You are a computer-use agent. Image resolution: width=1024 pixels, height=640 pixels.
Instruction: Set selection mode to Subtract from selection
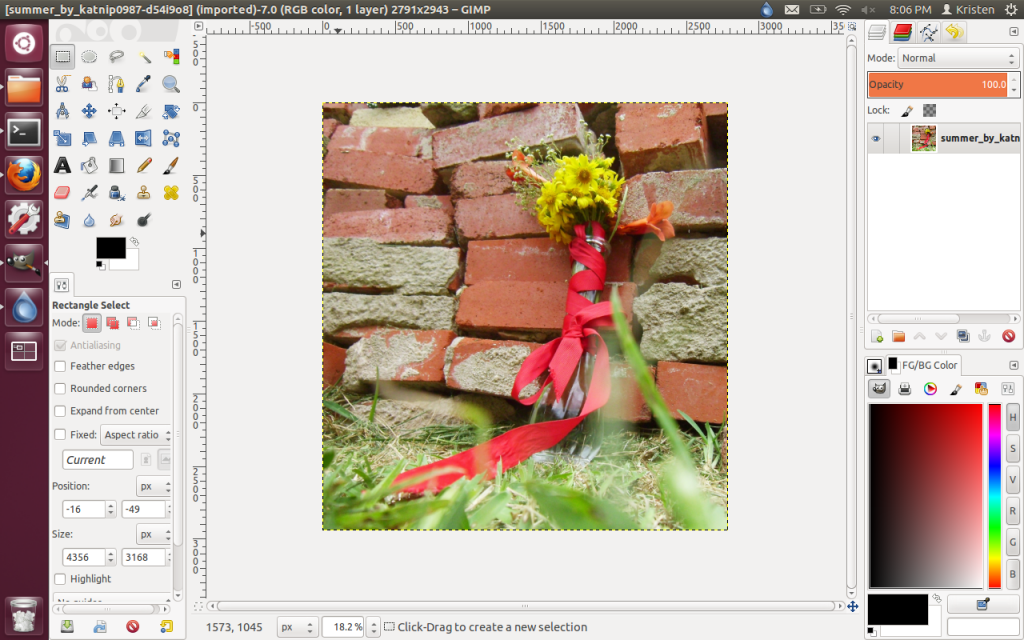[x=133, y=323]
